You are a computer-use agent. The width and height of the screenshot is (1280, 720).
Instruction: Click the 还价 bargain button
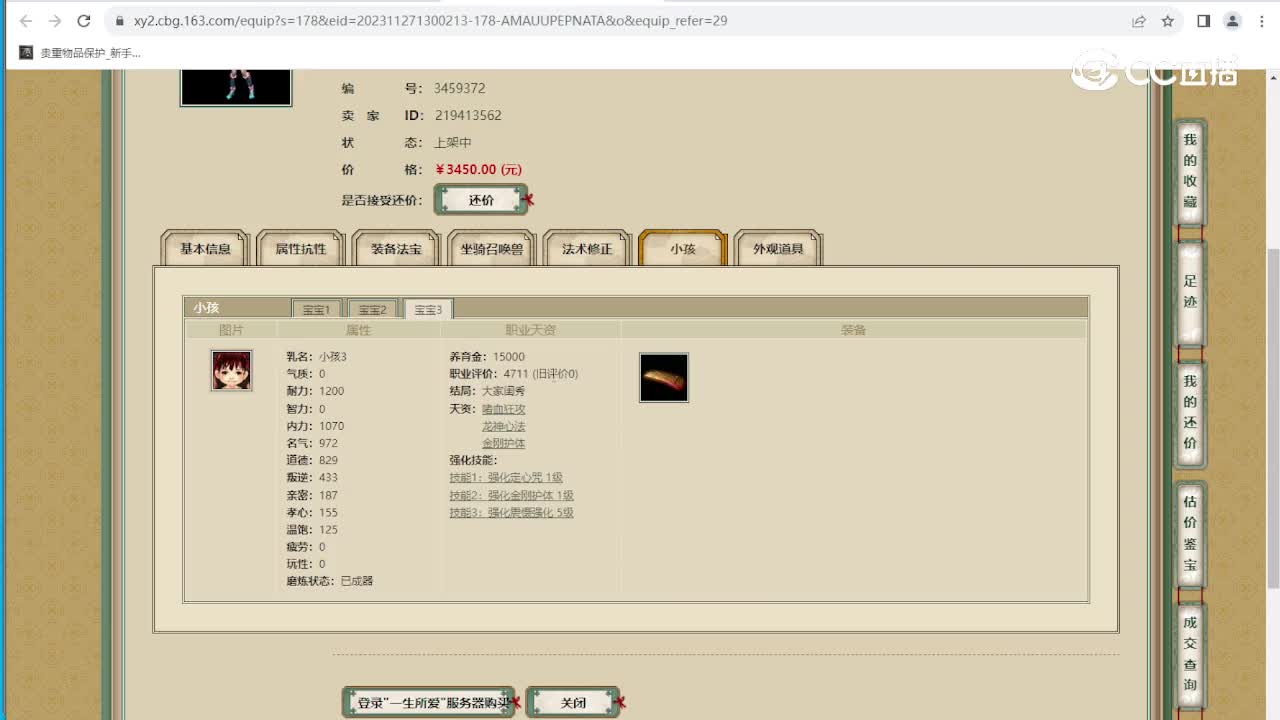click(x=481, y=200)
